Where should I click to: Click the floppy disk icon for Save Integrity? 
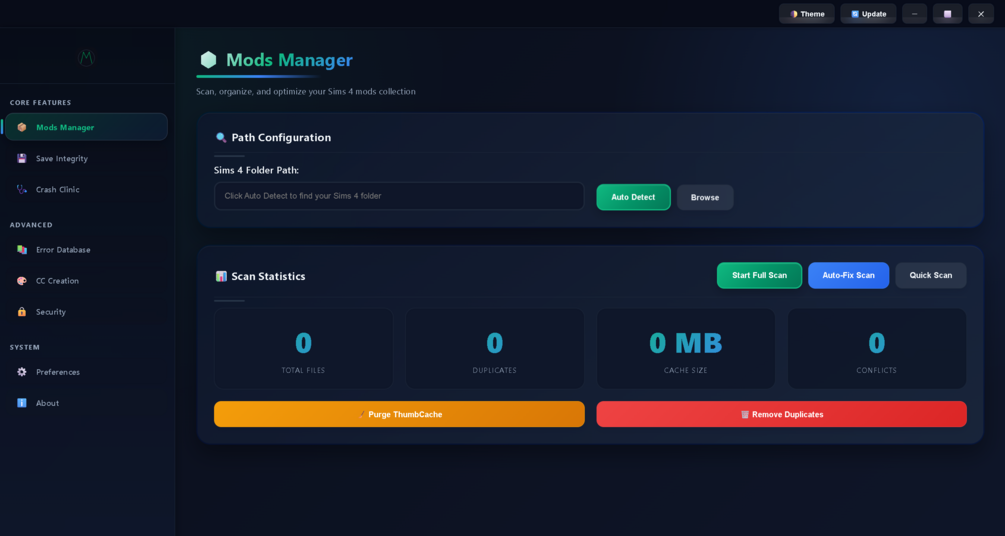coord(22,158)
